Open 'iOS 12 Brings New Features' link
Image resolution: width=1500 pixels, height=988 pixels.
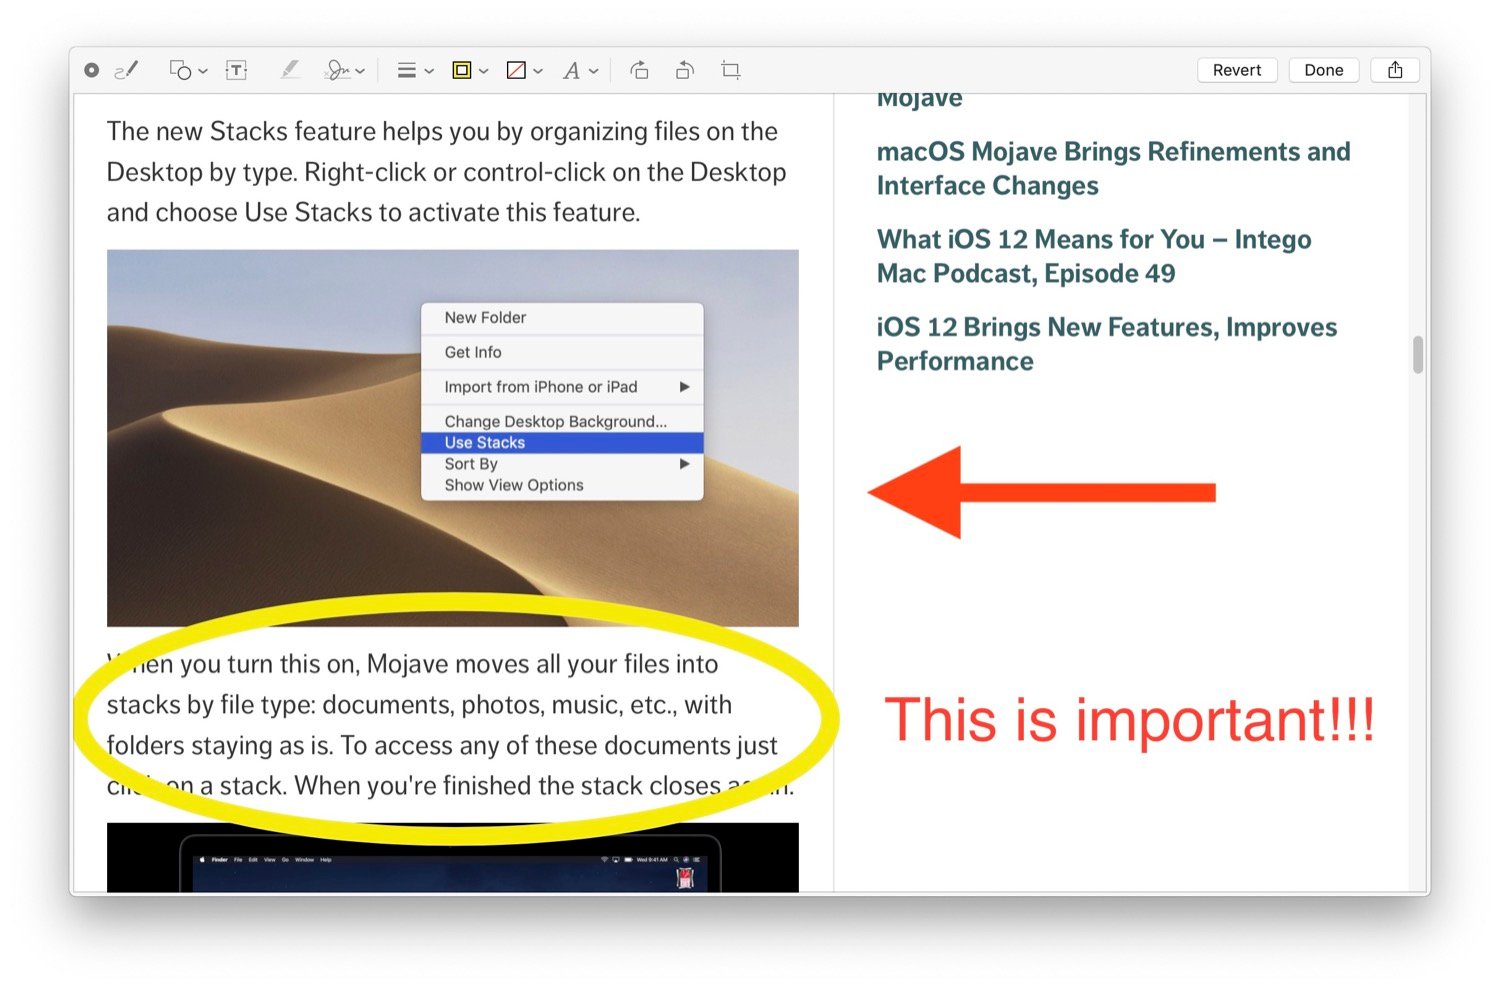[1106, 344]
